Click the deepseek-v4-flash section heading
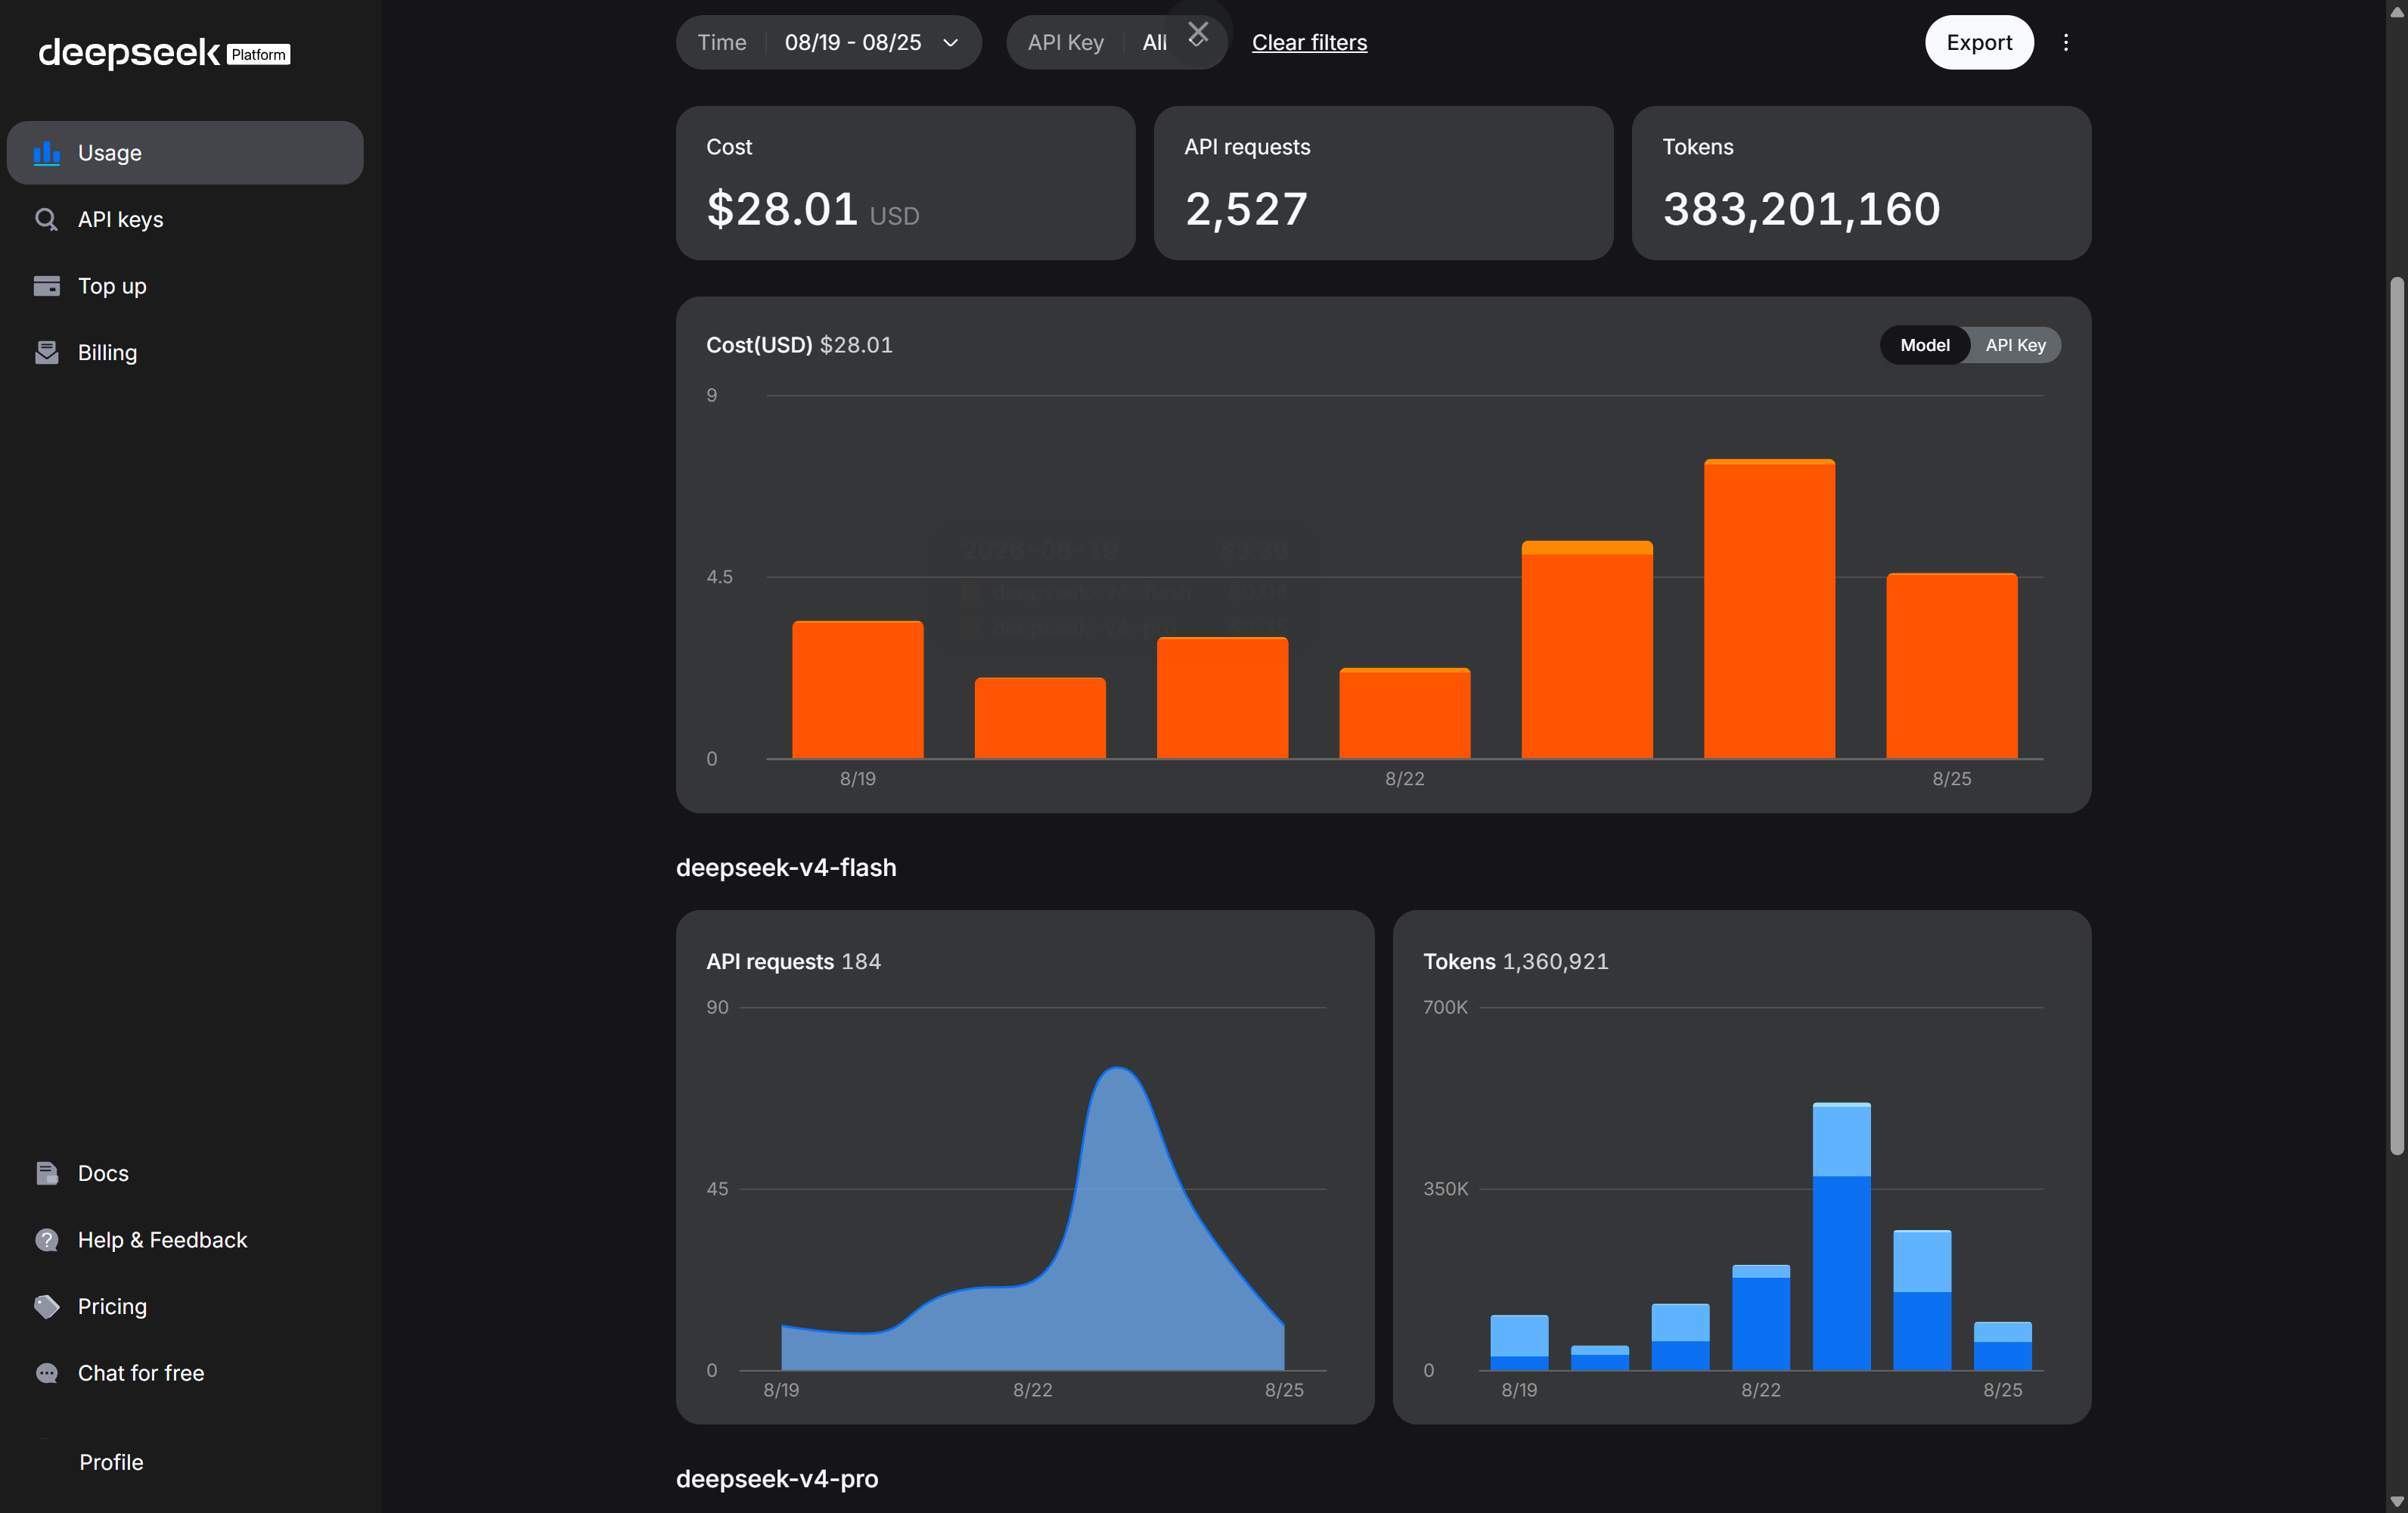2408x1513 pixels. pyautogui.click(x=786, y=867)
